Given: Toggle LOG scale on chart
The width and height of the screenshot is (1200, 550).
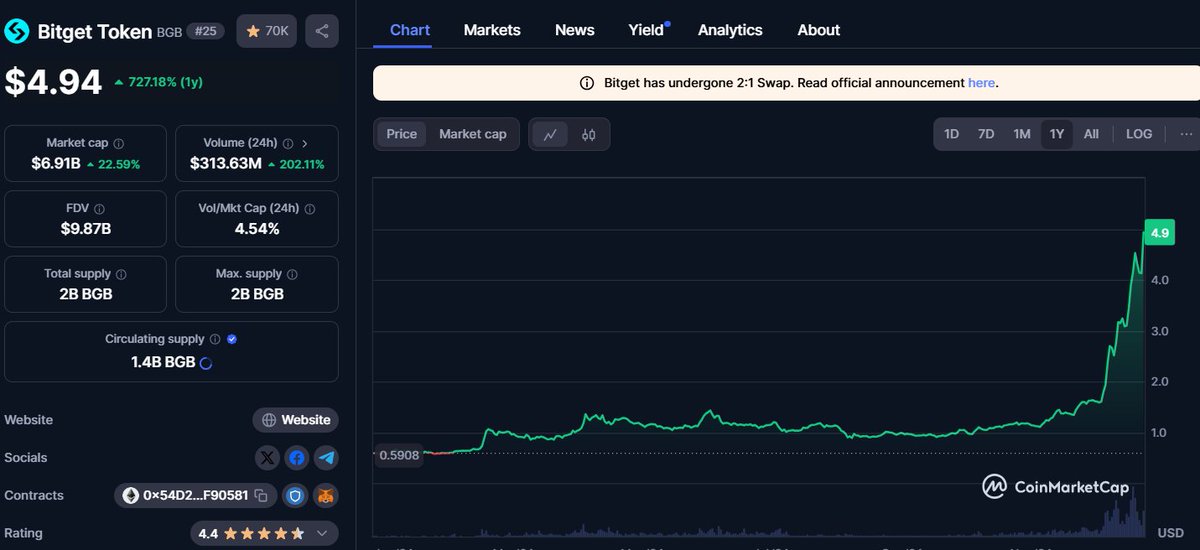Looking at the screenshot, I should pyautogui.click(x=1139, y=134).
